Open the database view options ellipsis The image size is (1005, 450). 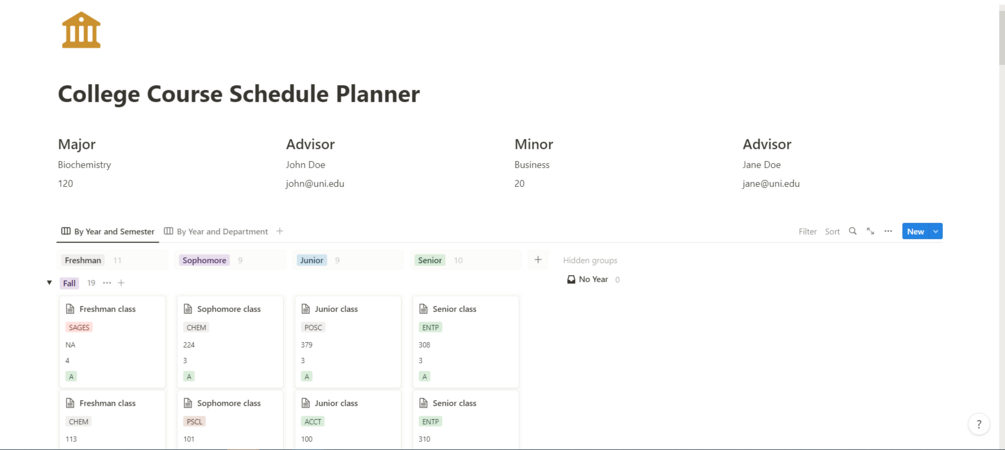[x=888, y=231]
